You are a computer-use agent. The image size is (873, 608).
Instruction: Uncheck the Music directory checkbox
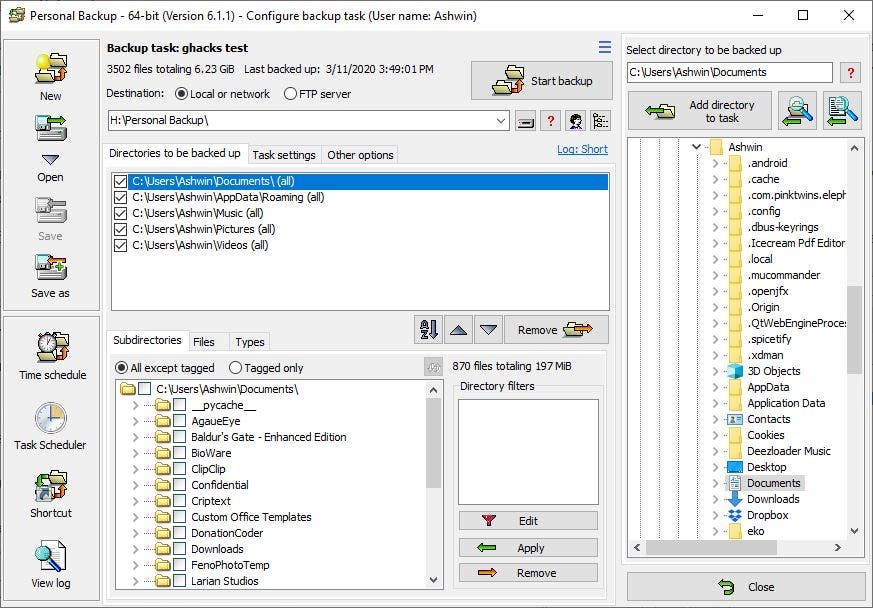tap(120, 213)
